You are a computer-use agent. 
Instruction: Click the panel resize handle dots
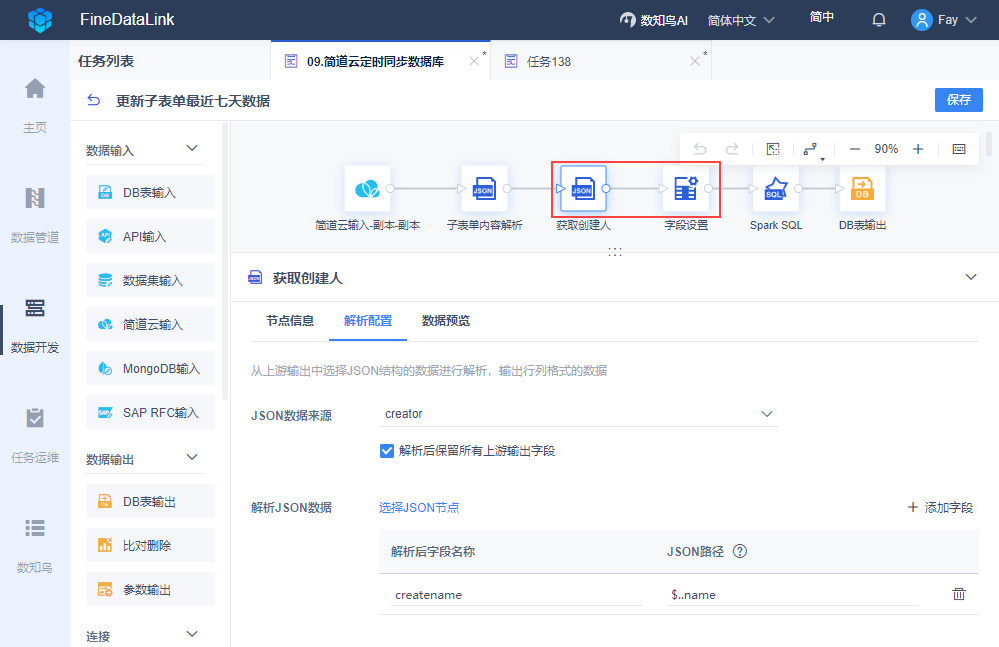pos(615,252)
